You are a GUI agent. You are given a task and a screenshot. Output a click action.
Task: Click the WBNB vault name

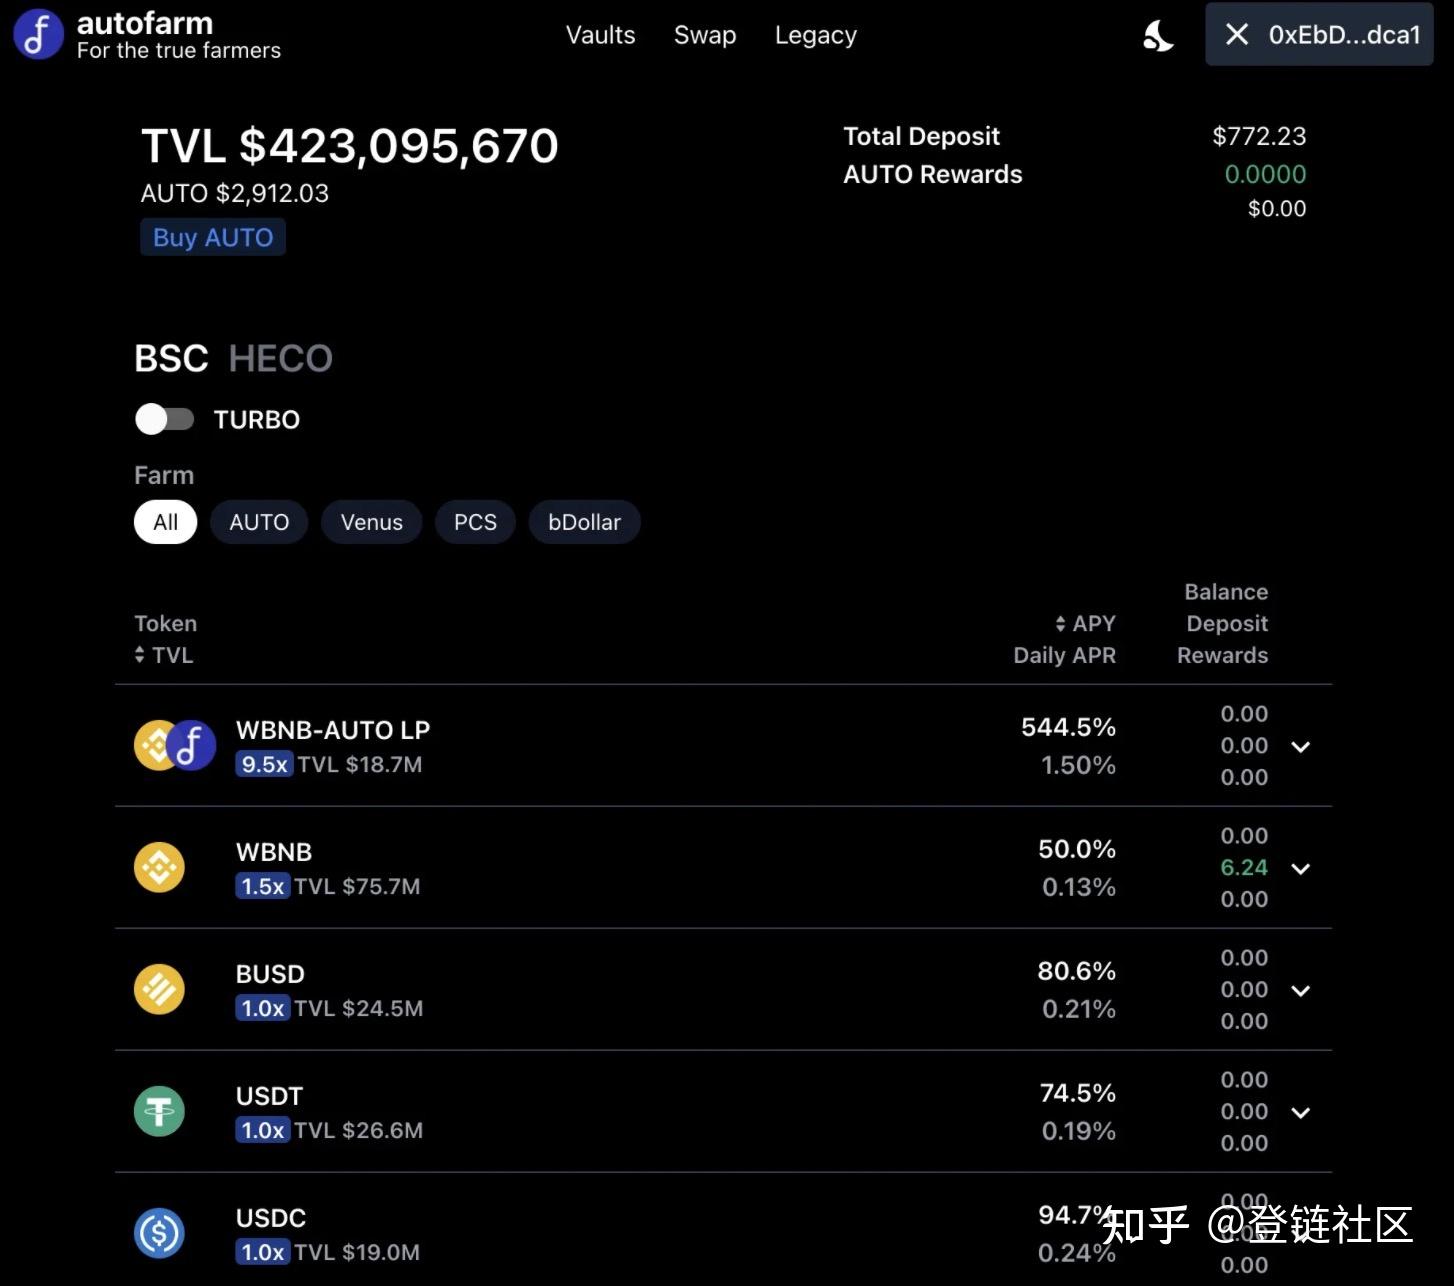(274, 852)
